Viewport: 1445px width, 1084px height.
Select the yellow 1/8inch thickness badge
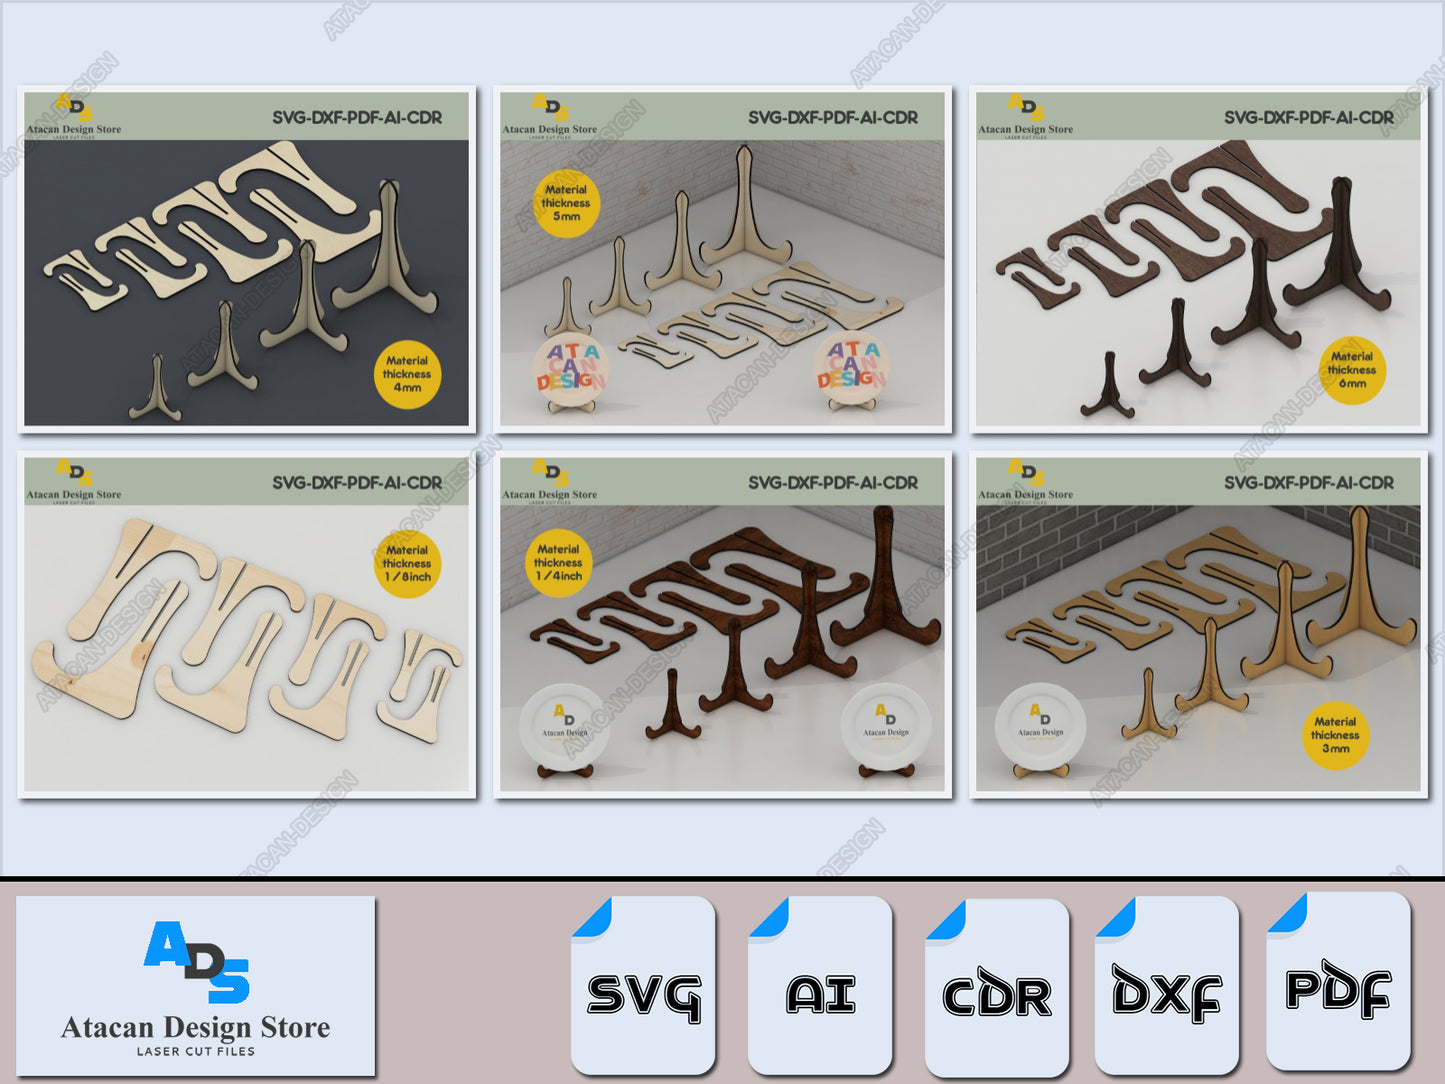407,564
